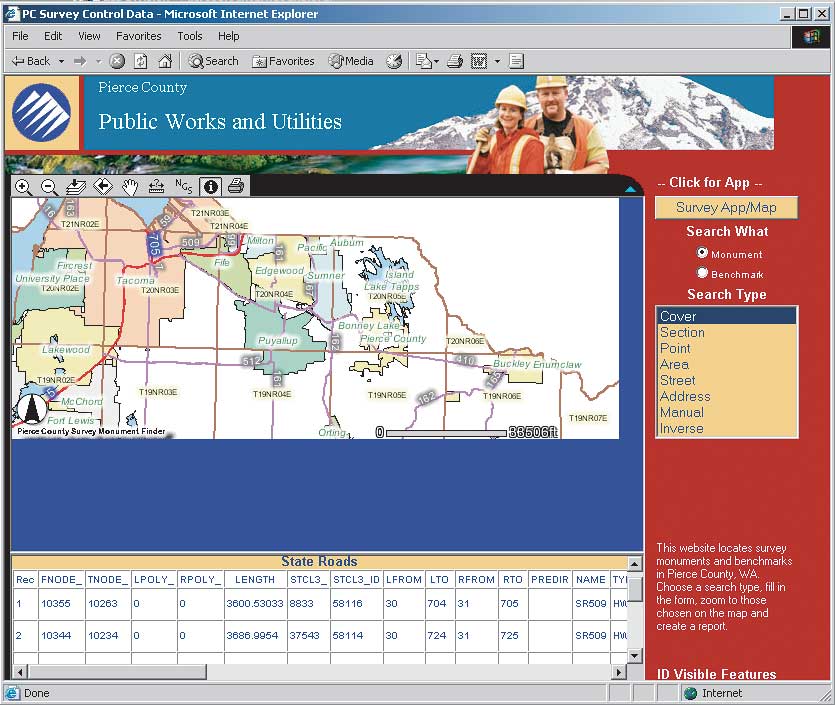Click the browser Forward arrow
Screen dimensions: 835x705
[80, 62]
